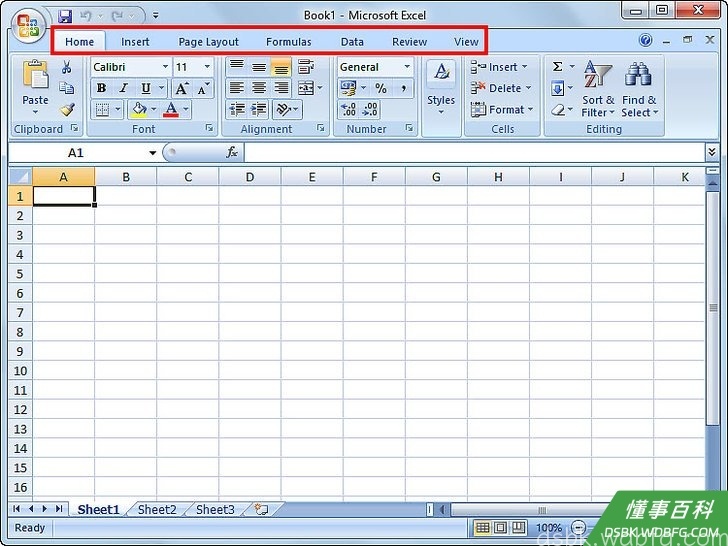Image resolution: width=728 pixels, height=546 pixels.
Task: Decrease the cell indent
Action: (x=237, y=110)
